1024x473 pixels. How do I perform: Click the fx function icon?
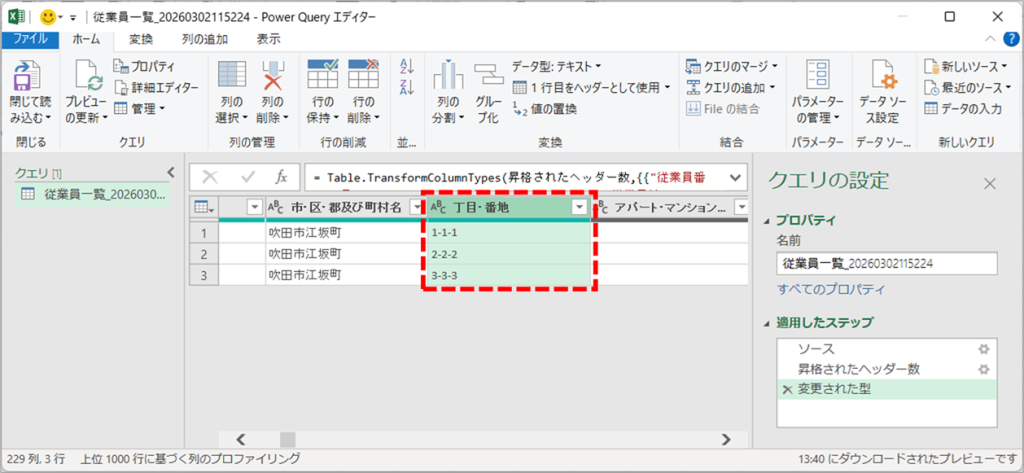click(x=281, y=176)
